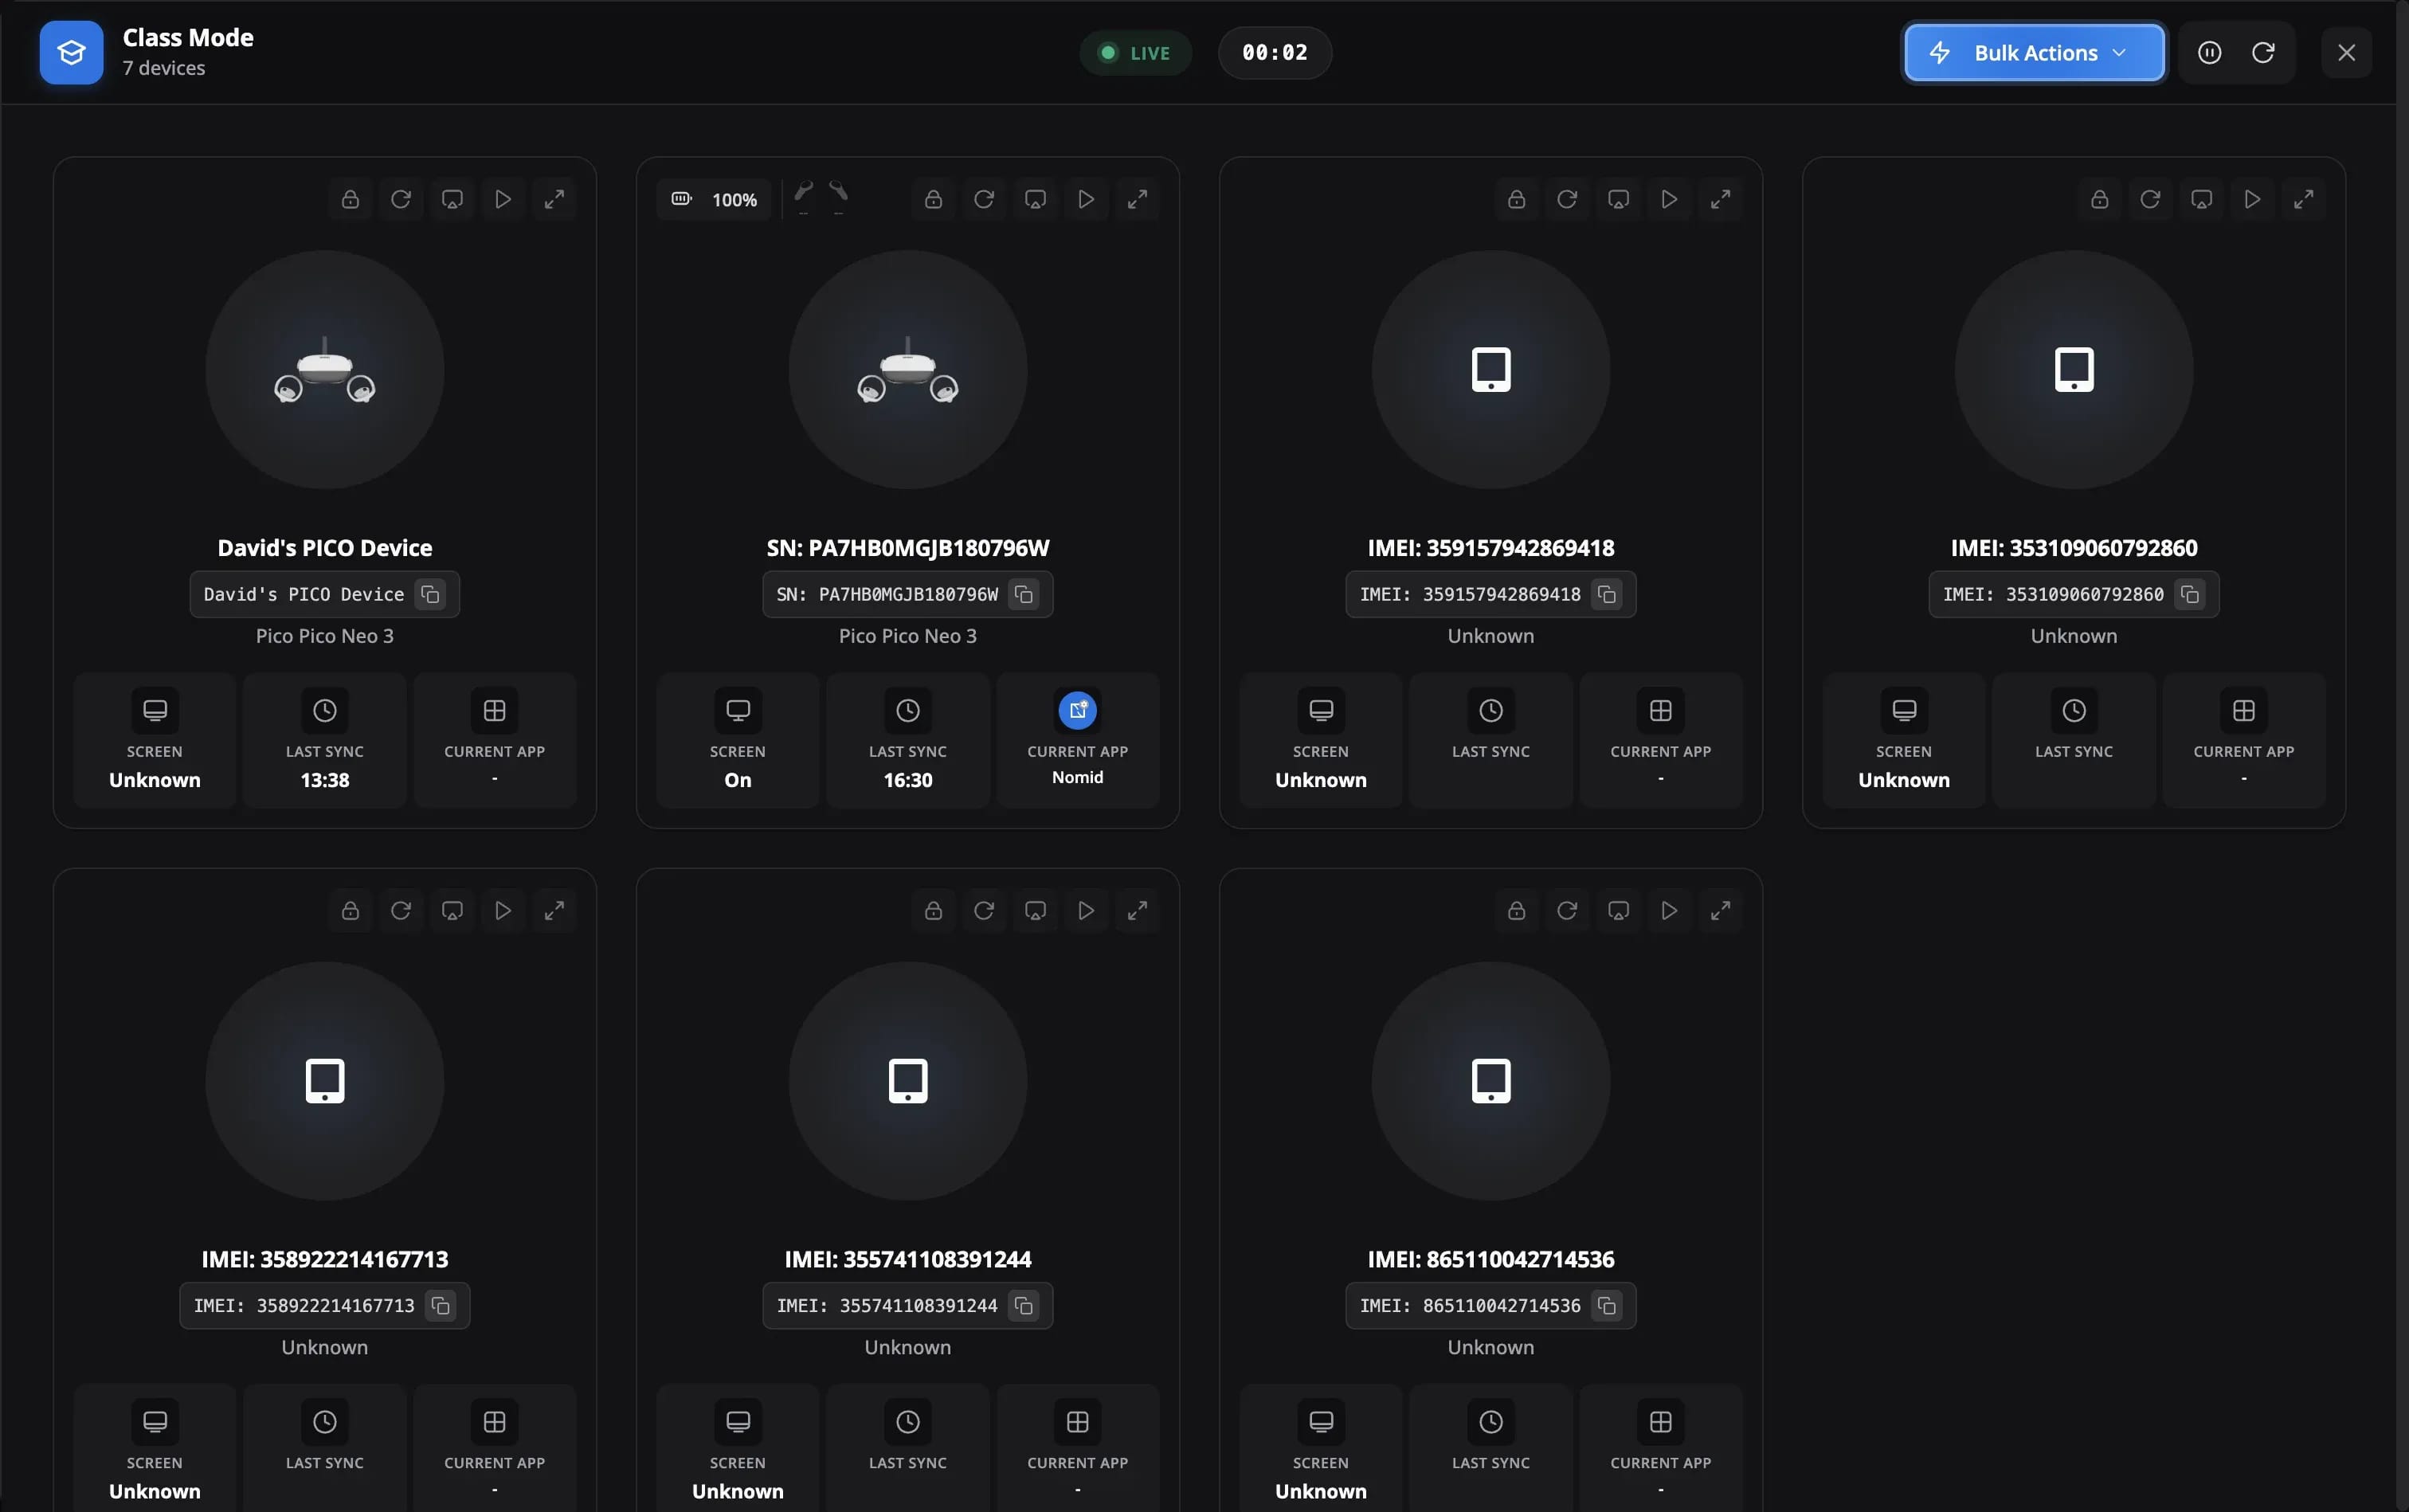Click the 100% battery indicator
The height and width of the screenshot is (1512, 2409).
coord(715,199)
